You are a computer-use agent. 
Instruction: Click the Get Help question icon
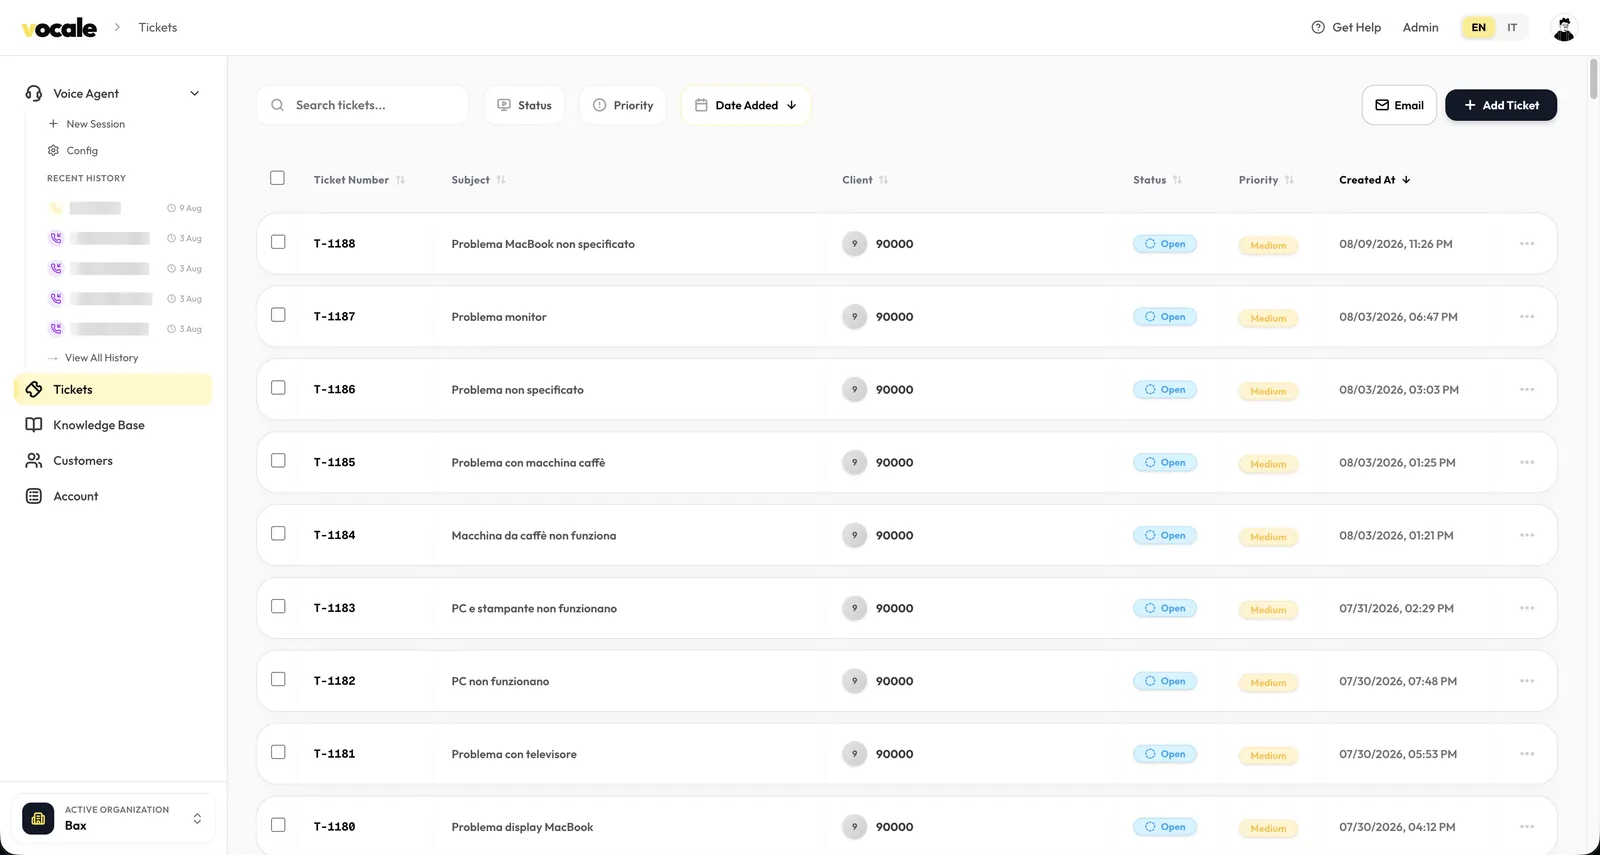point(1318,28)
